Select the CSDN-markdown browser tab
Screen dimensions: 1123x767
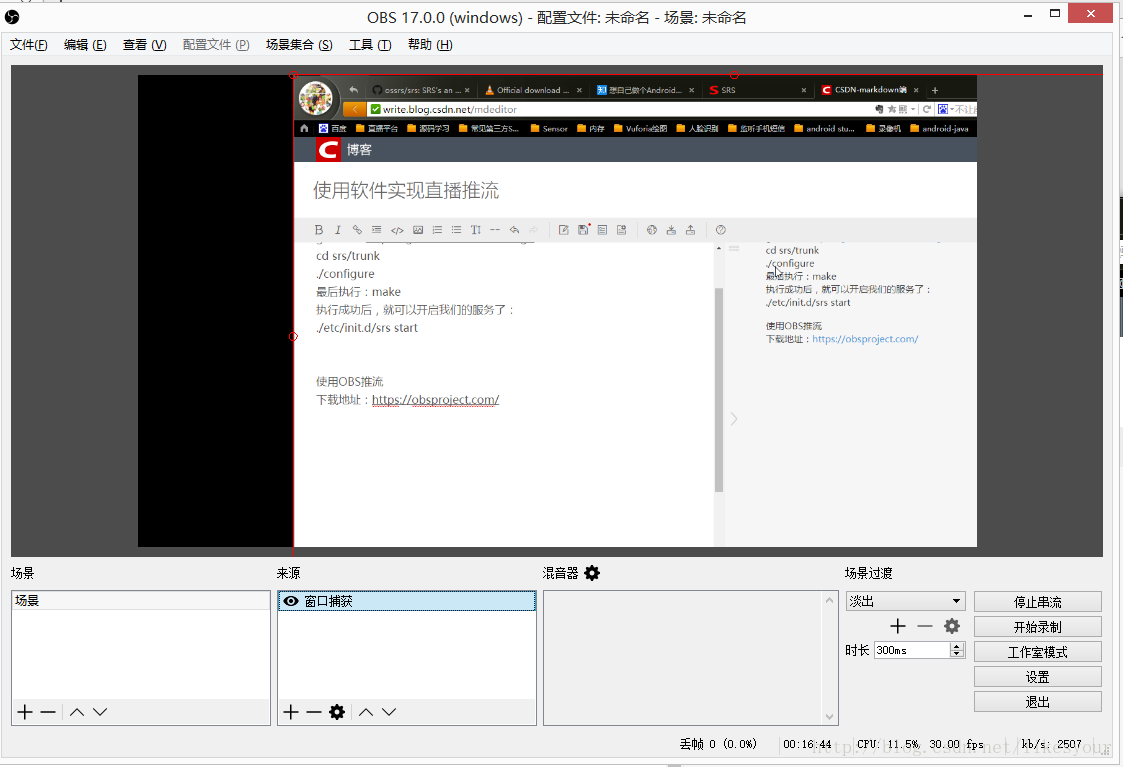click(870, 90)
